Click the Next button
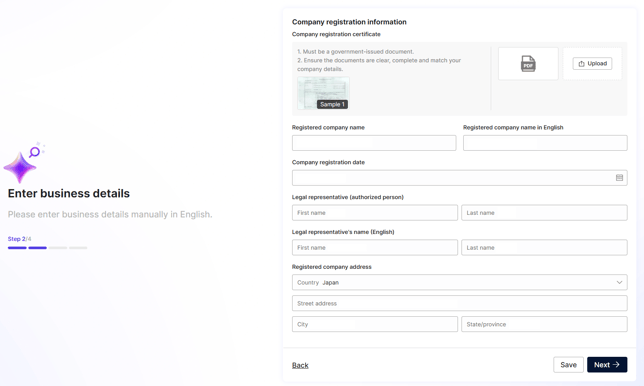 click(x=607, y=365)
